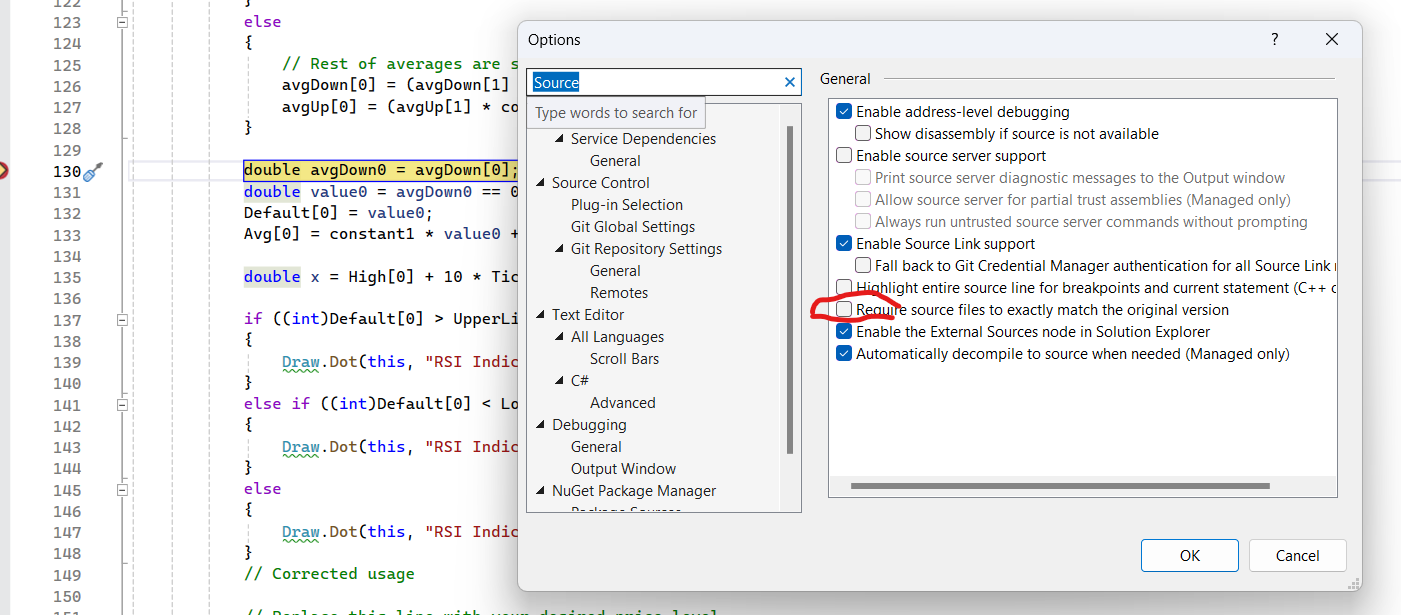Collapse the Debugging node
The width and height of the screenshot is (1401, 615).
click(x=541, y=425)
